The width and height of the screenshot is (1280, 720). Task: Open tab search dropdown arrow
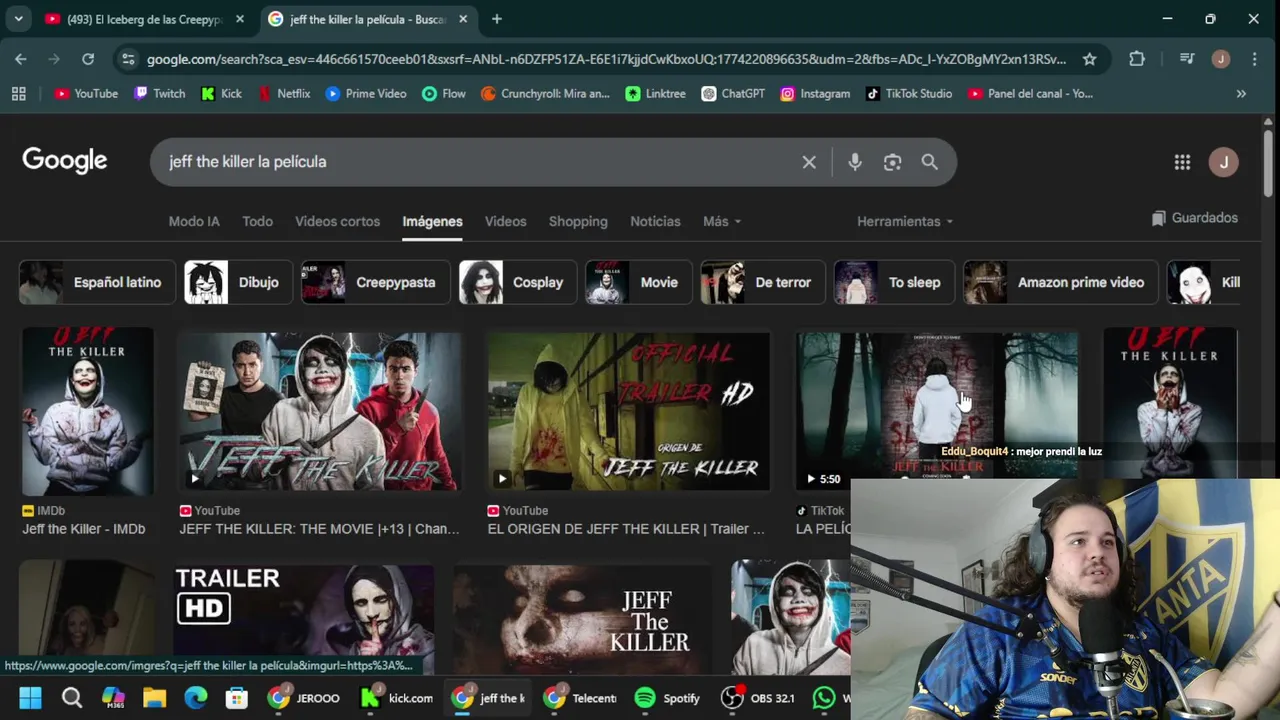18,19
